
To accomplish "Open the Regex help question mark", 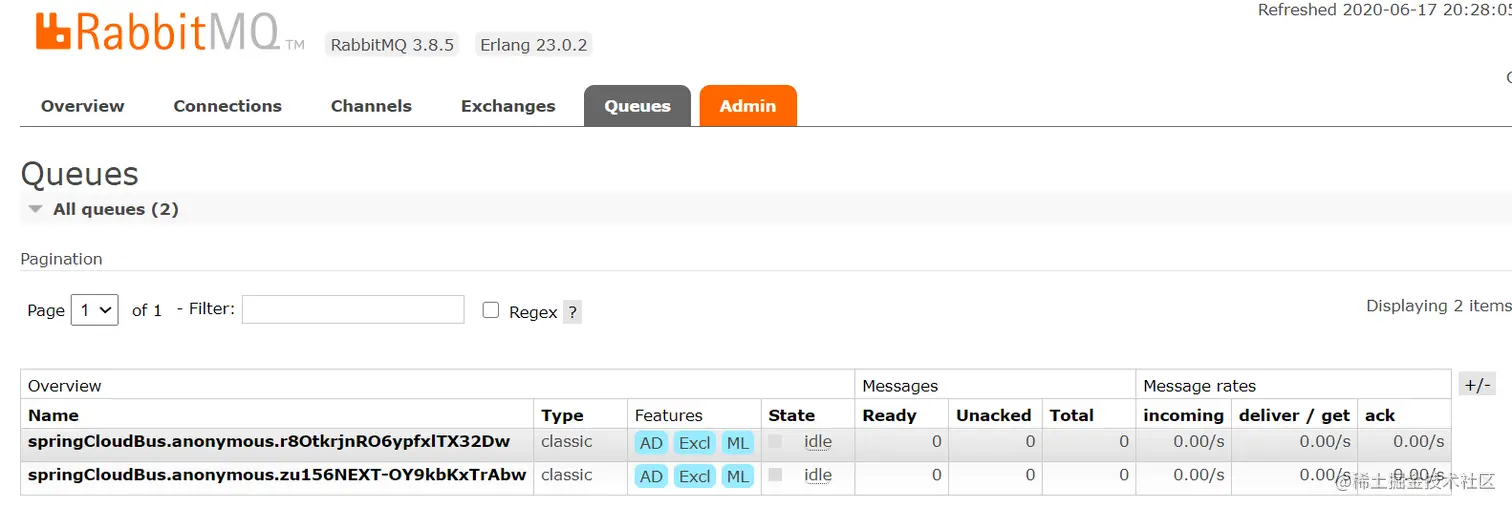I will tap(572, 312).
